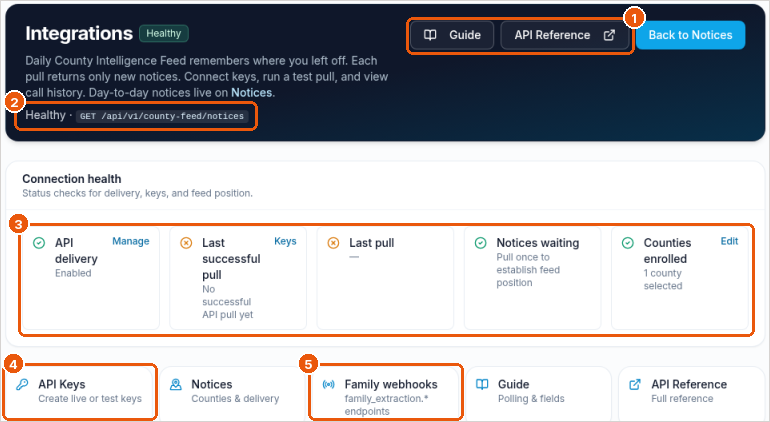Click 'Create live or test keys' text
This screenshot has width=770, height=422.
pos(90,398)
